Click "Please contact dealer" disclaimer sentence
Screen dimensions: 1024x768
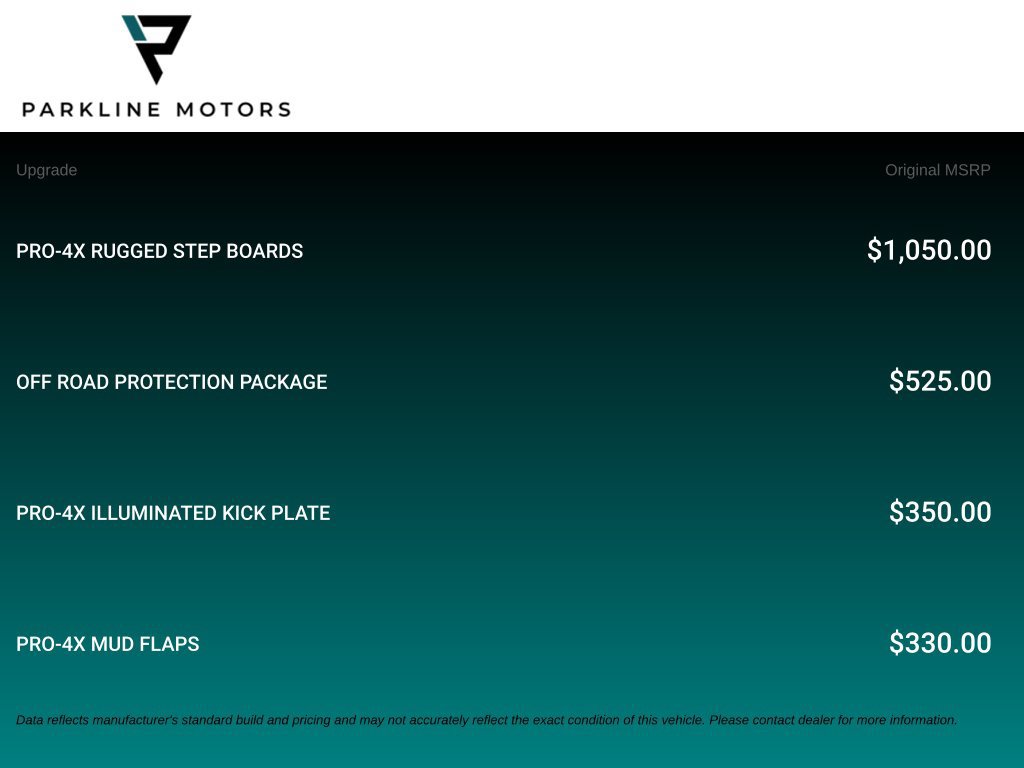[x=833, y=720]
